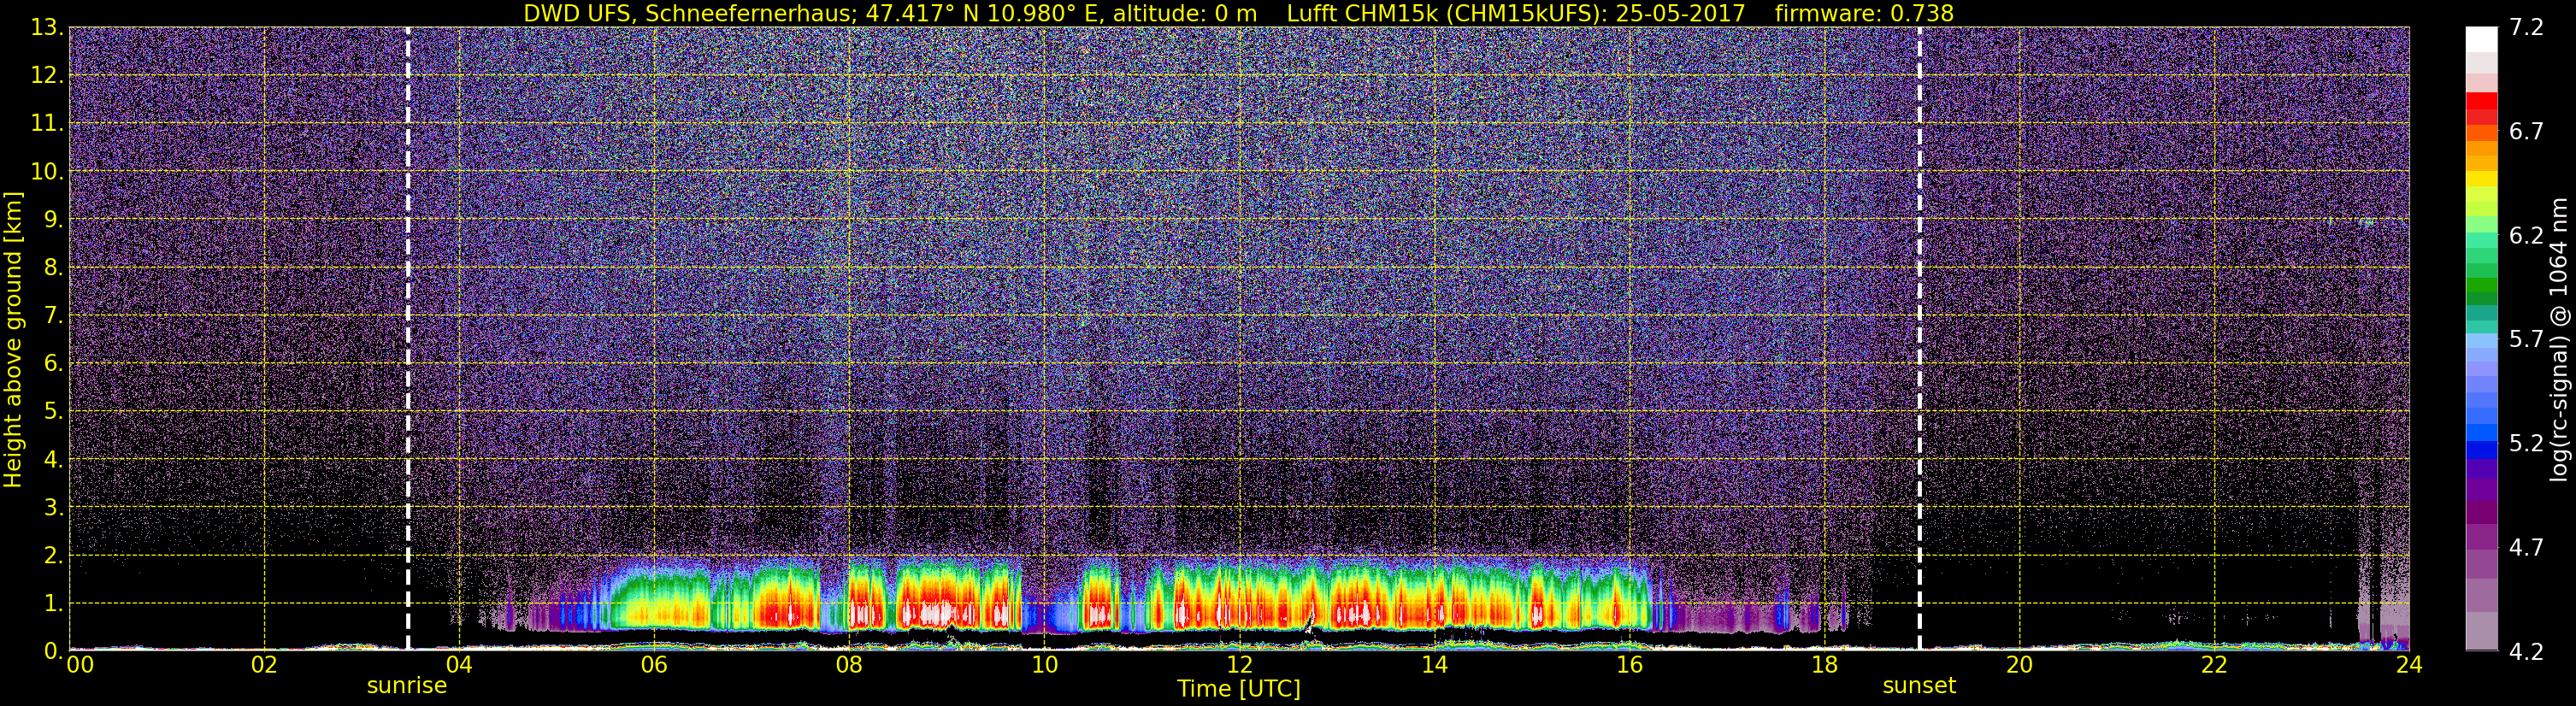This screenshot has width=2576, height=706.
Task: Click the '9.' height axis tick label
Action: (x=53, y=220)
